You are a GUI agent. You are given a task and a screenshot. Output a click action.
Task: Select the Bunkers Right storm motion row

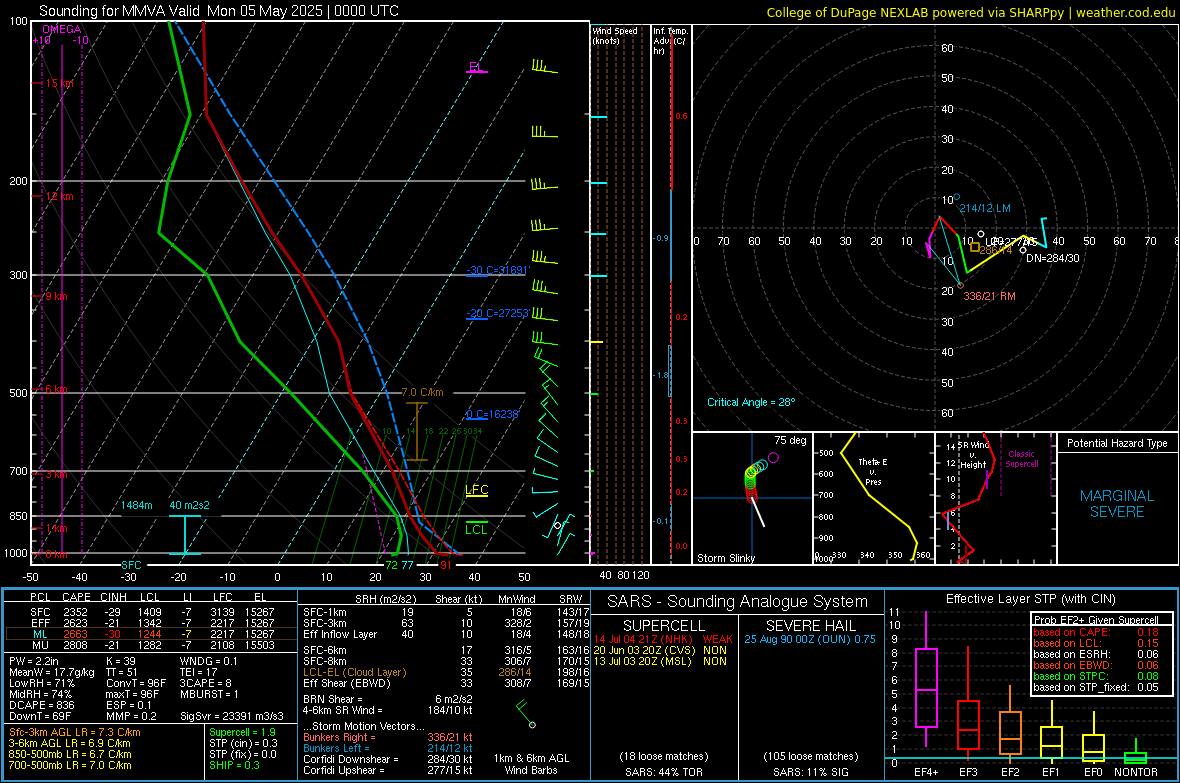pyautogui.click(x=388, y=737)
